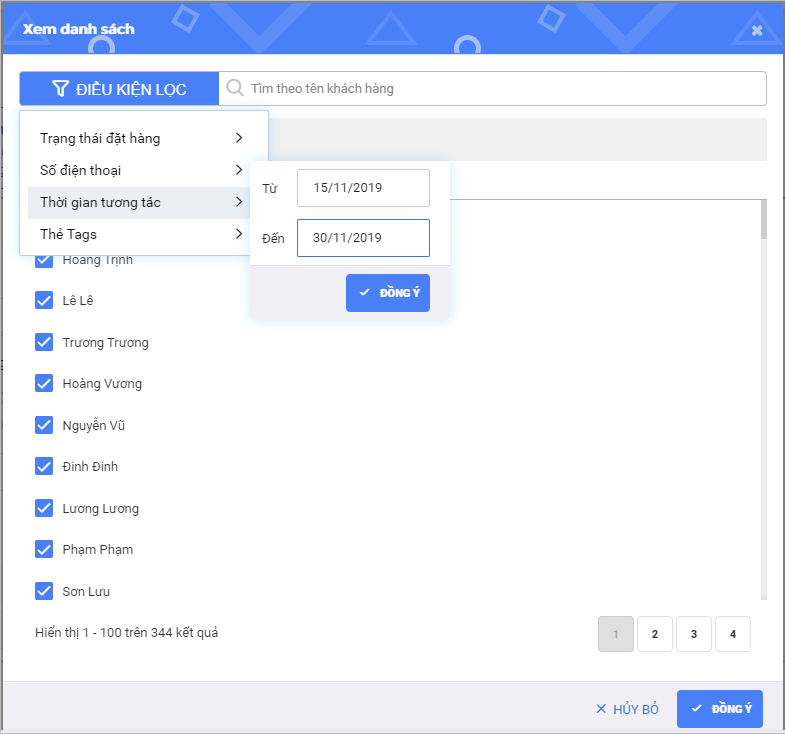This screenshot has height=734, width=785.
Task: Expand Thẻ Tags submenu chevron
Action: (239, 234)
